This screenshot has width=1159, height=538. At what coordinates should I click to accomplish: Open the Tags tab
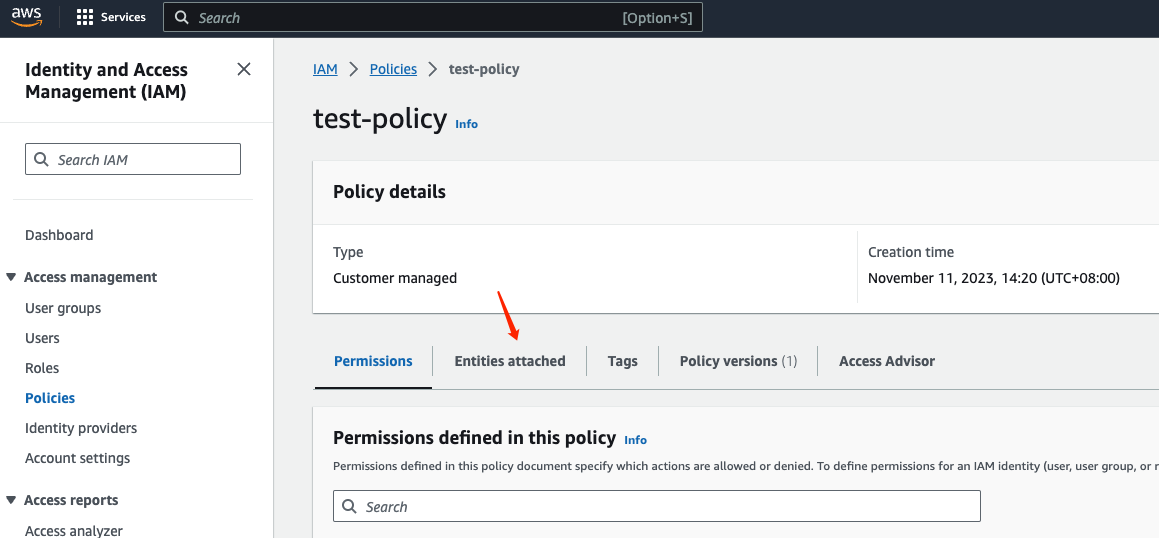[622, 361]
